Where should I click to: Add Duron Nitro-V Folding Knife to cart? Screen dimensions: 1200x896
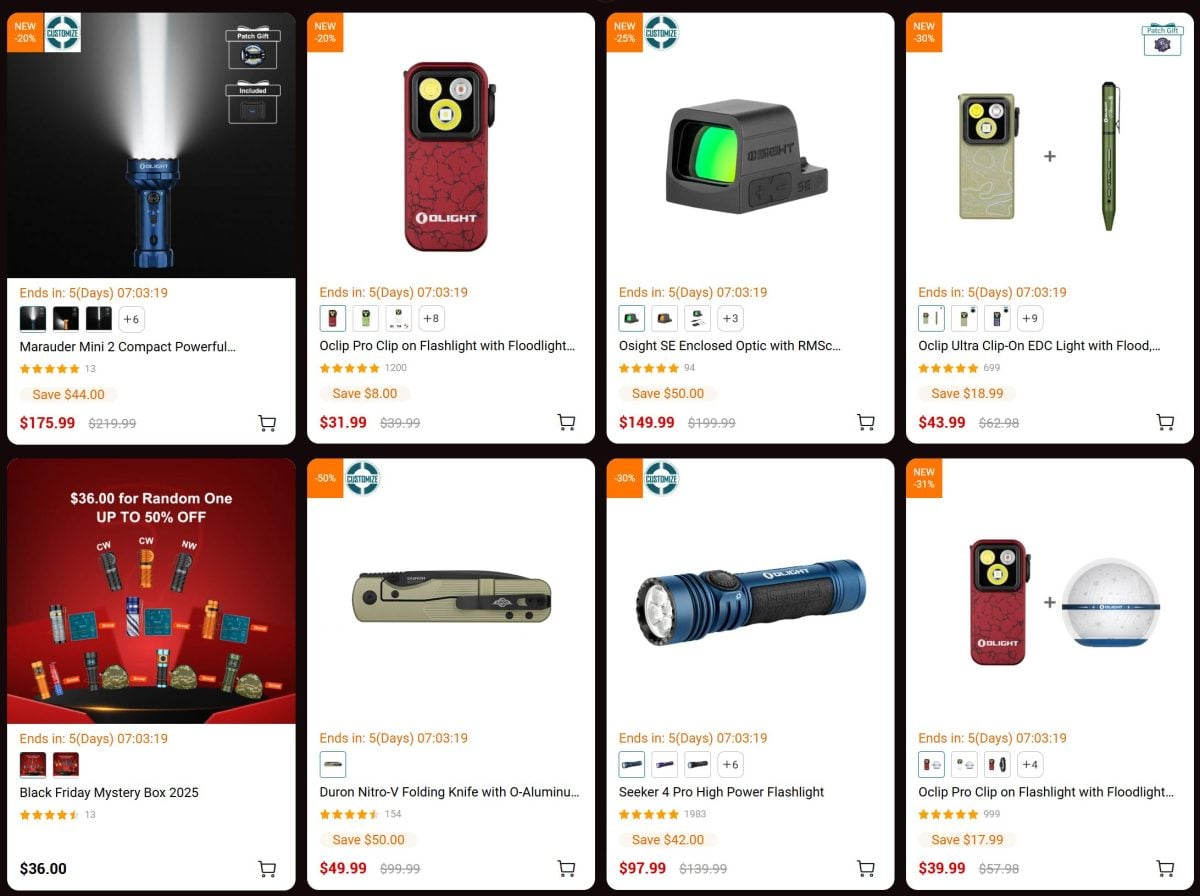pos(566,869)
